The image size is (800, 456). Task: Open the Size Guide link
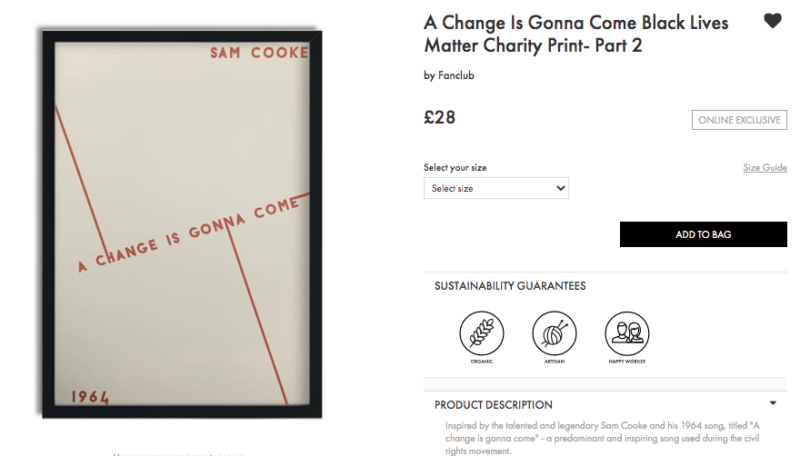(x=764, y=168)
